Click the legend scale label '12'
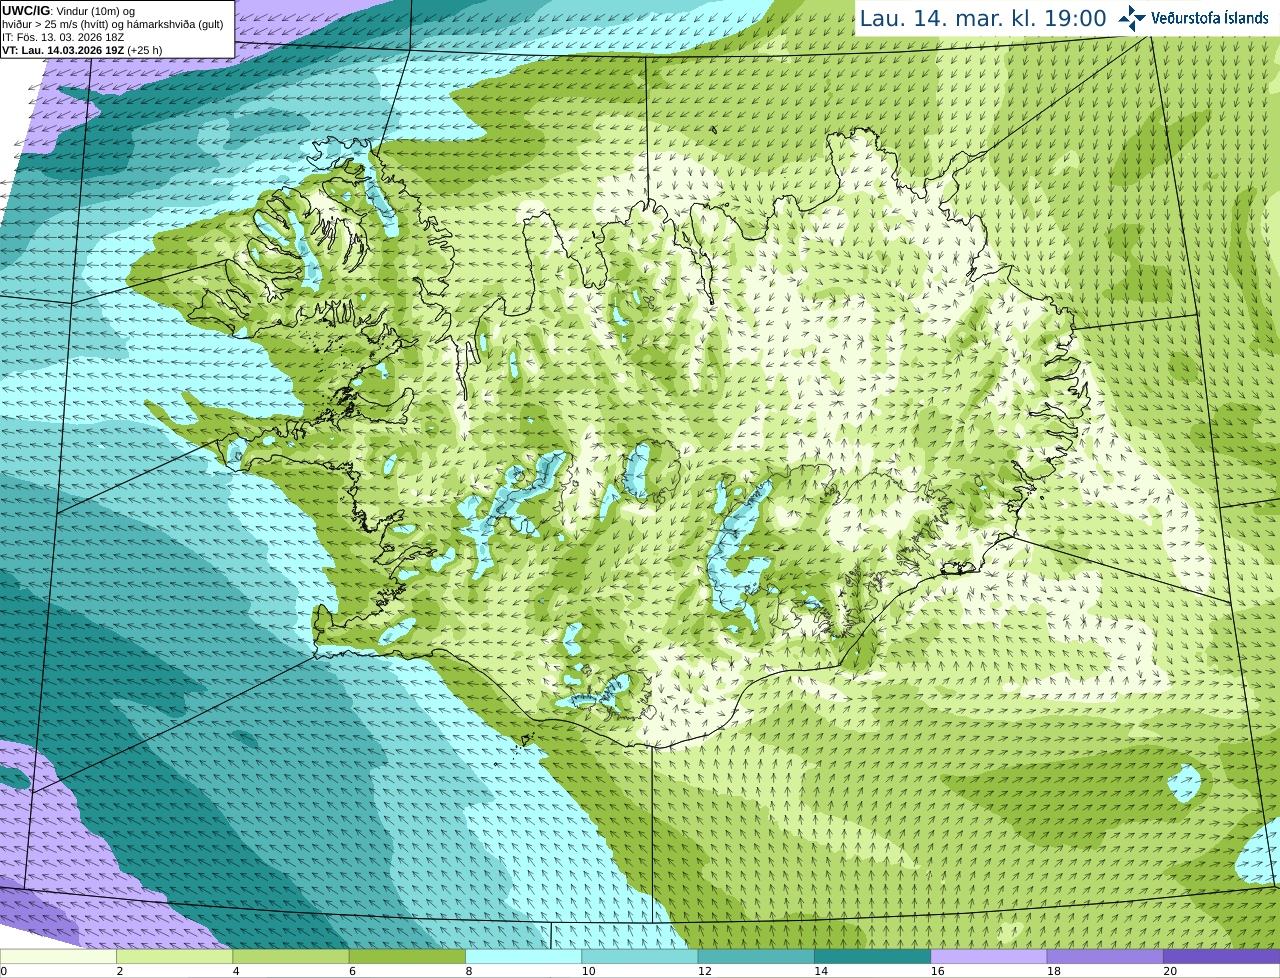1280x978 pixels. [x=705, y=971]
